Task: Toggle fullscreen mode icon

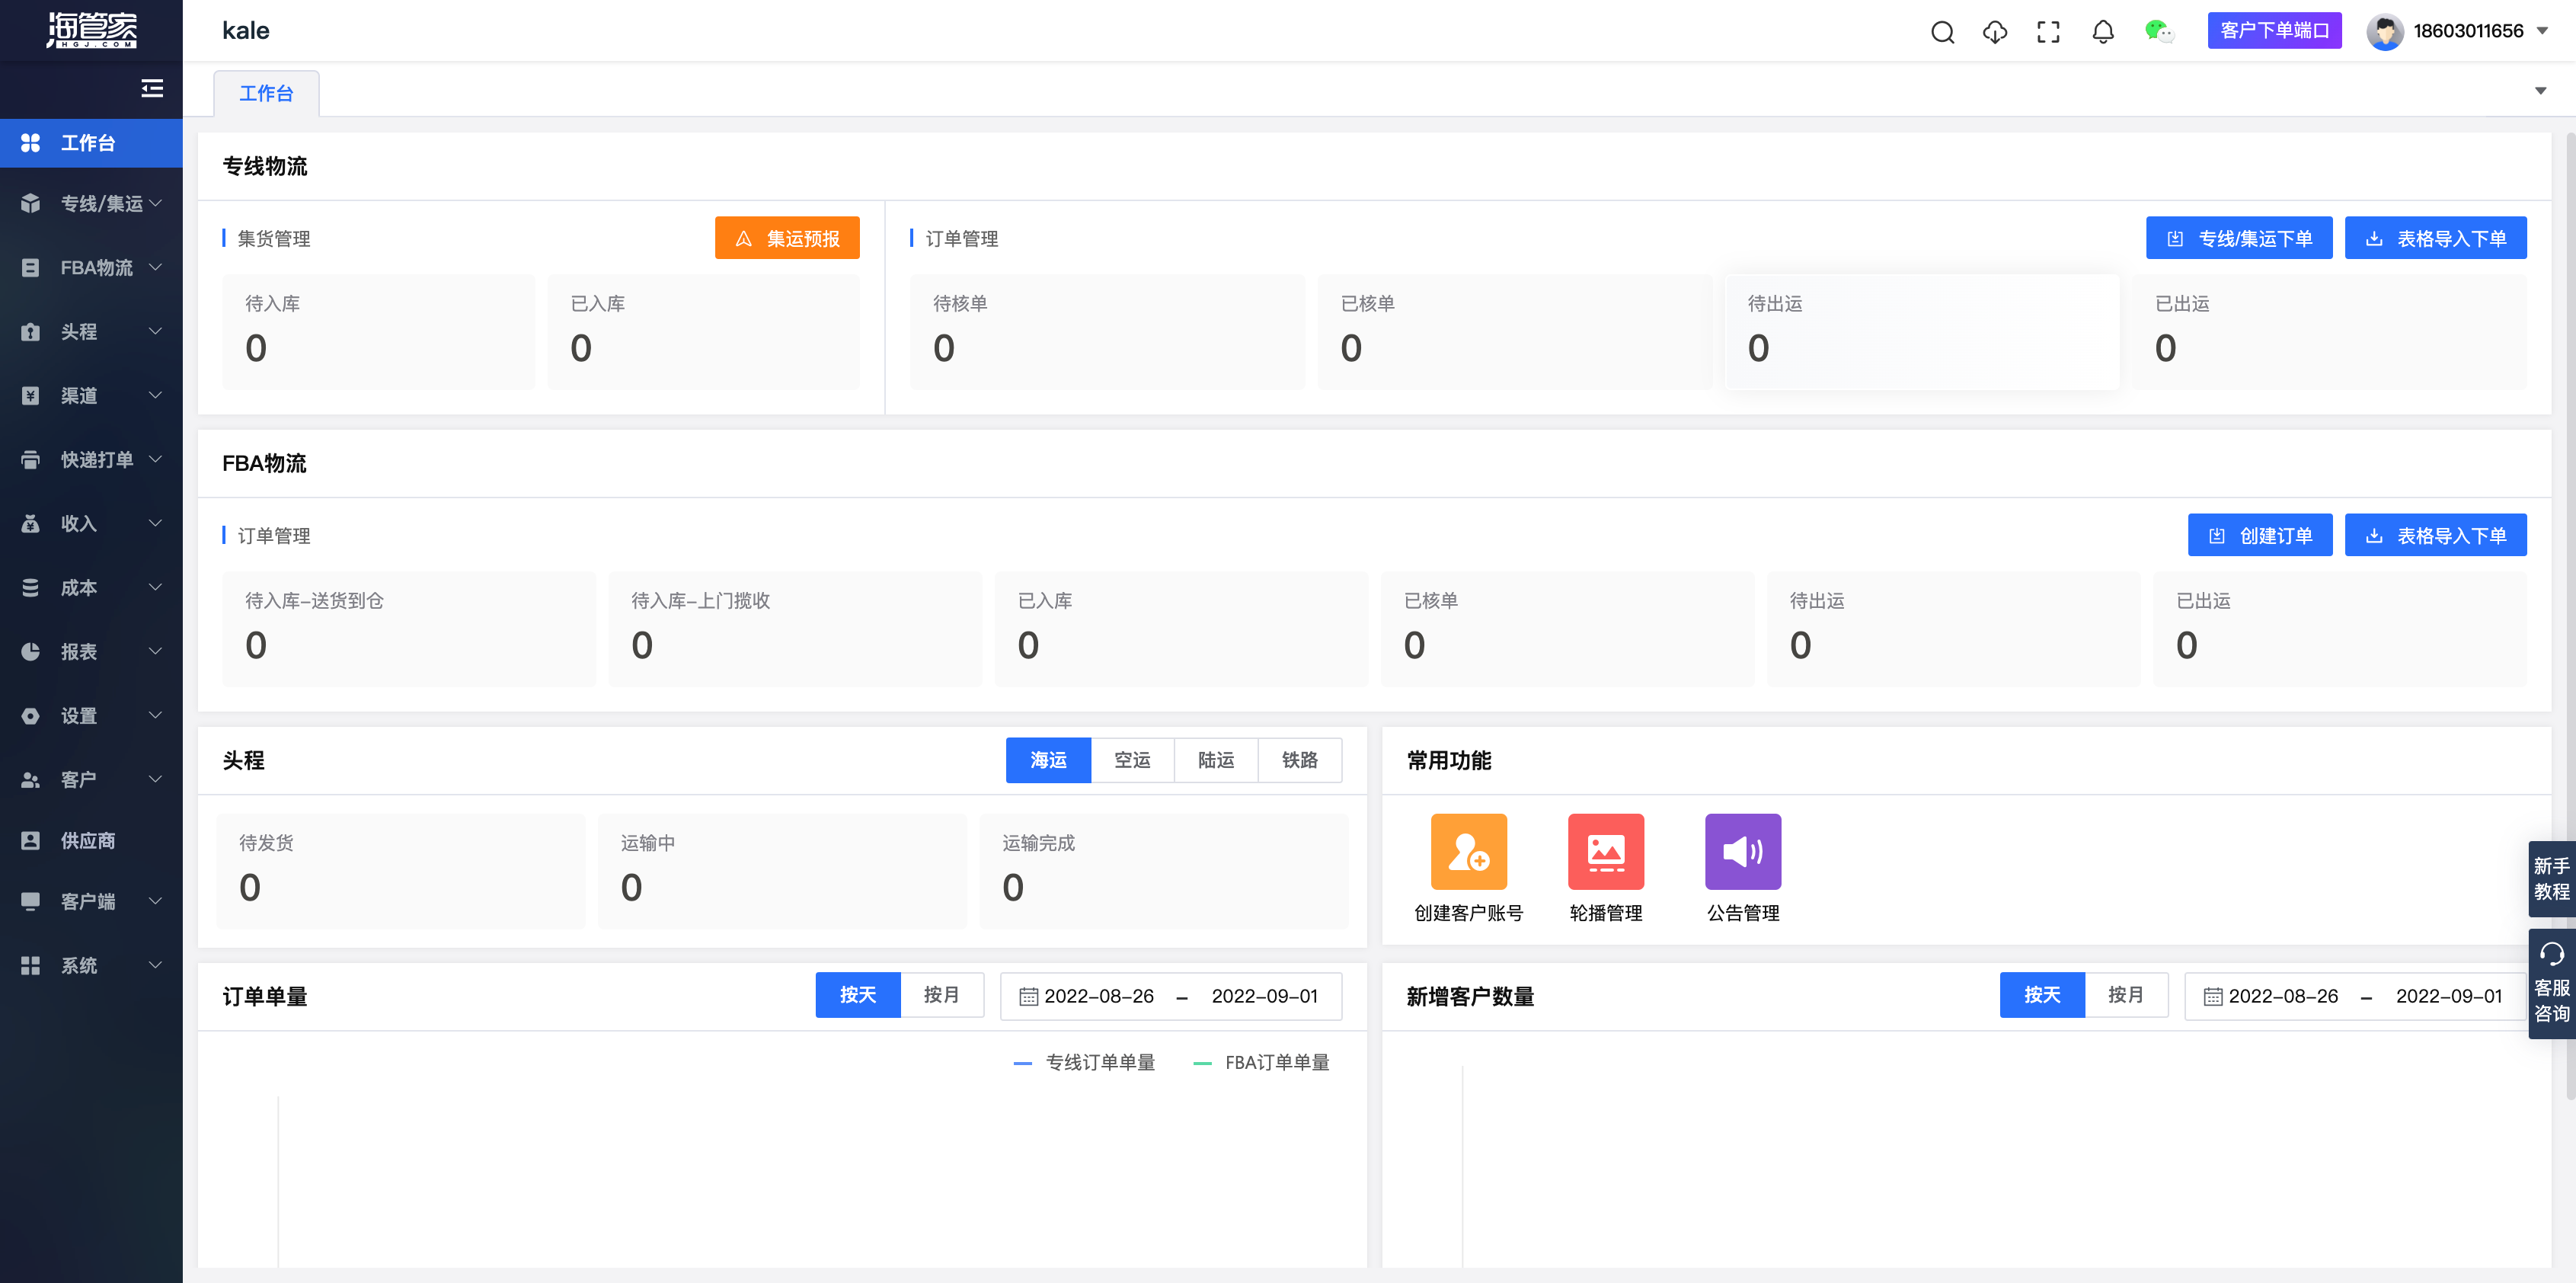Action: click(2048, 32)
